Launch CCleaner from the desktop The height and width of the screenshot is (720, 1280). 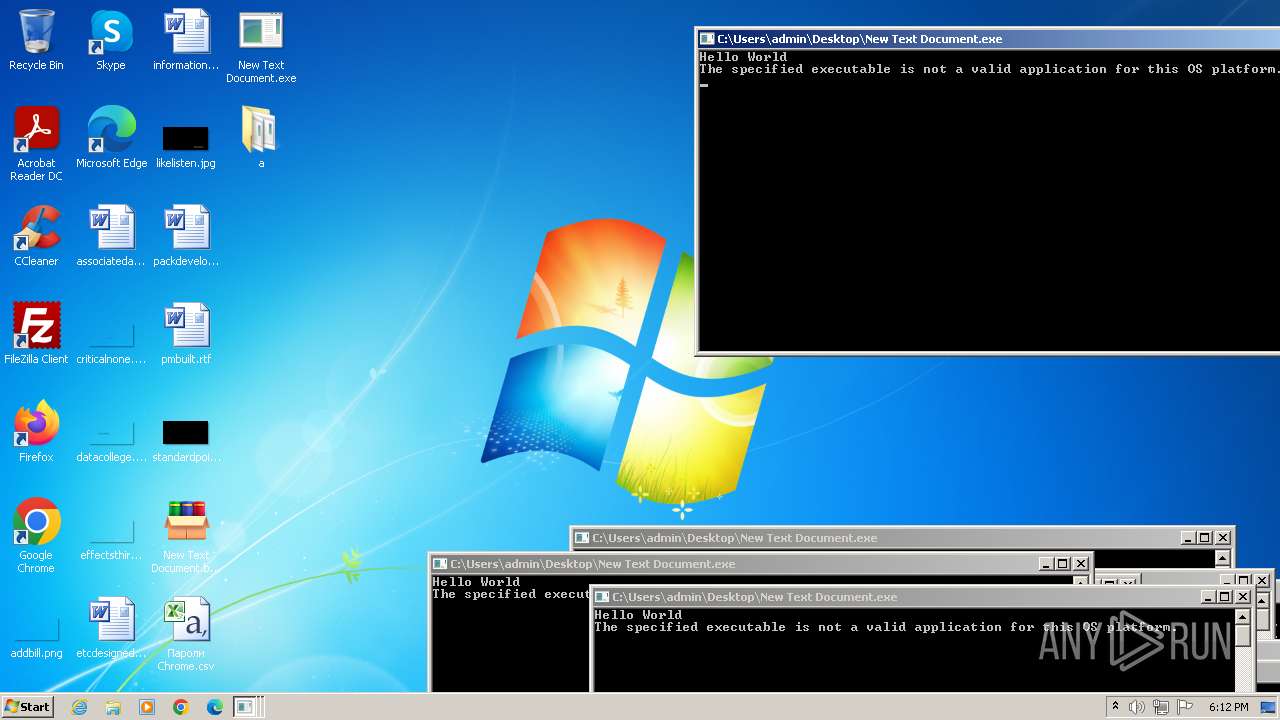(36, 236)
